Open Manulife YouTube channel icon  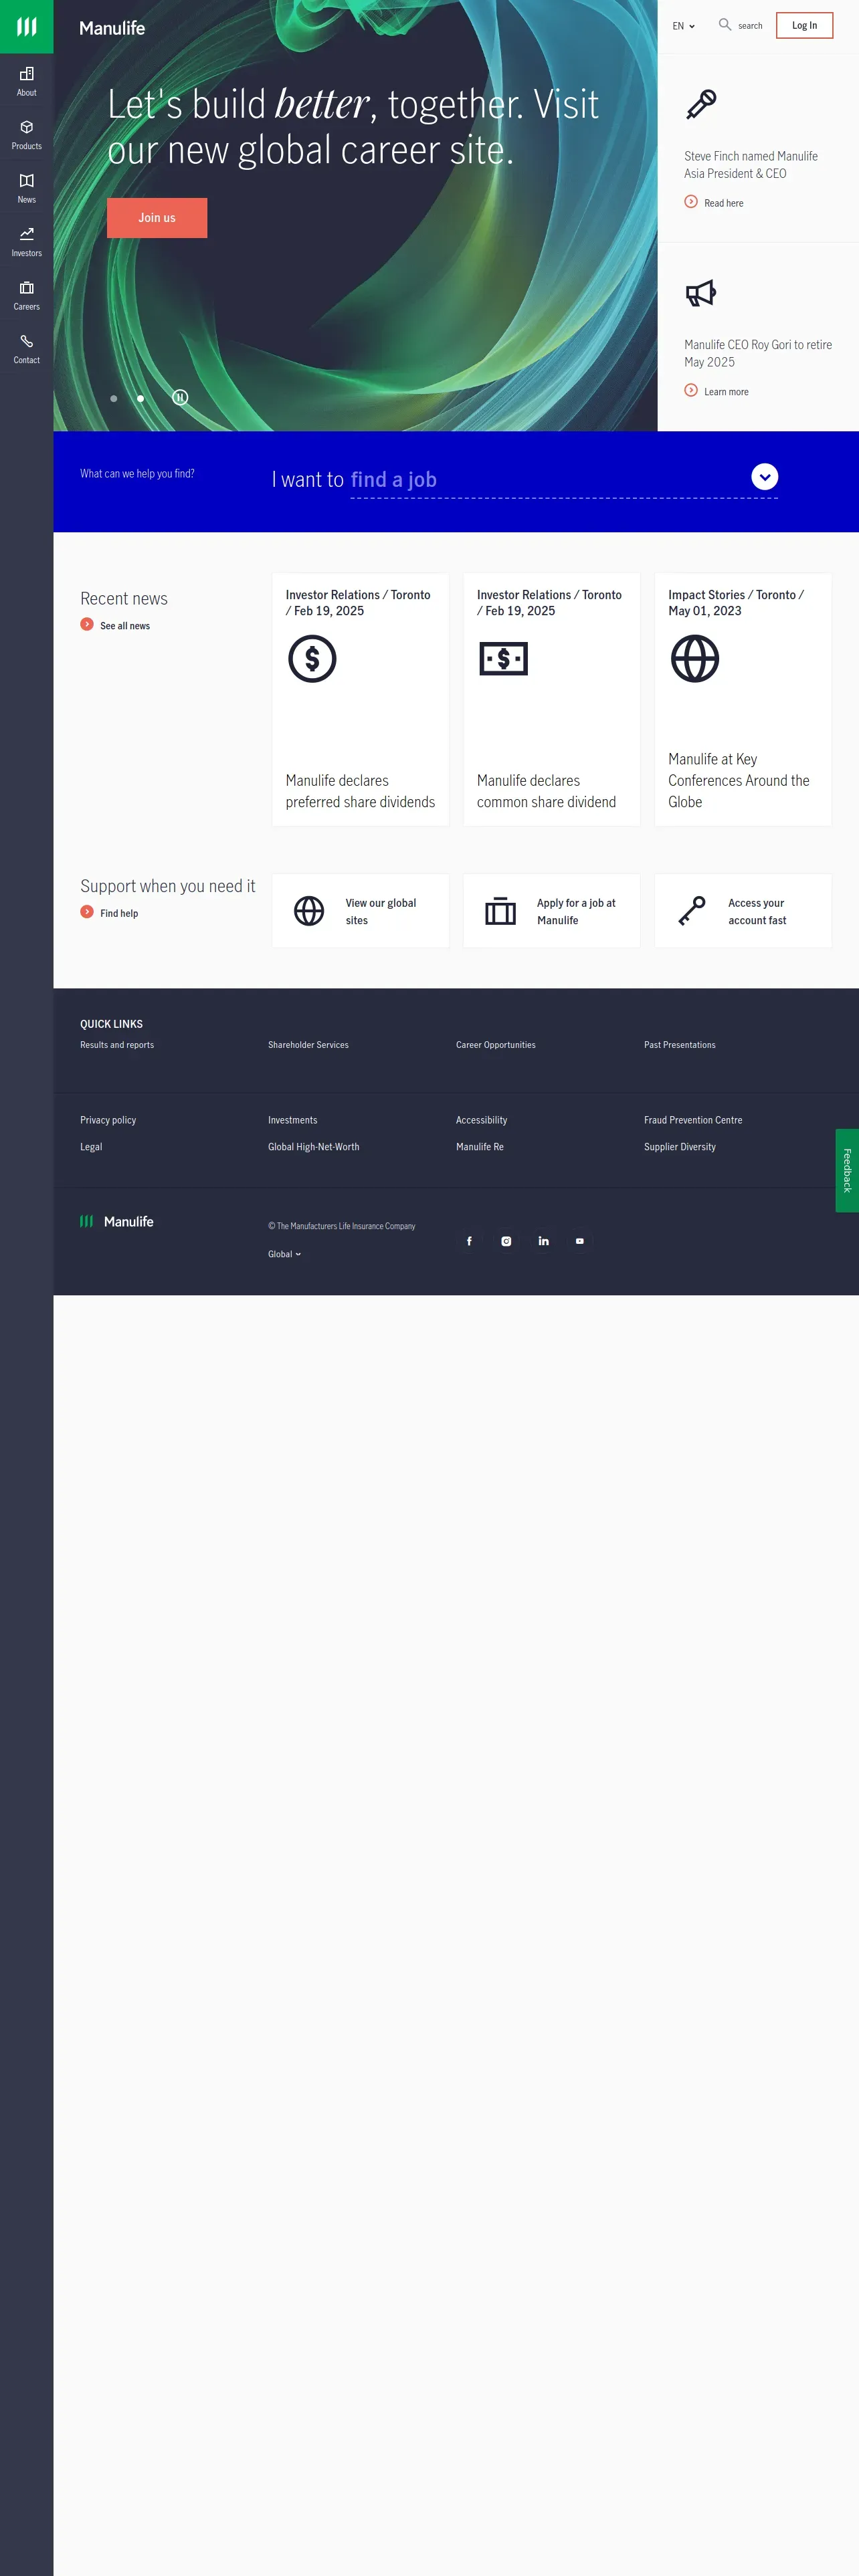[580, 1241]
